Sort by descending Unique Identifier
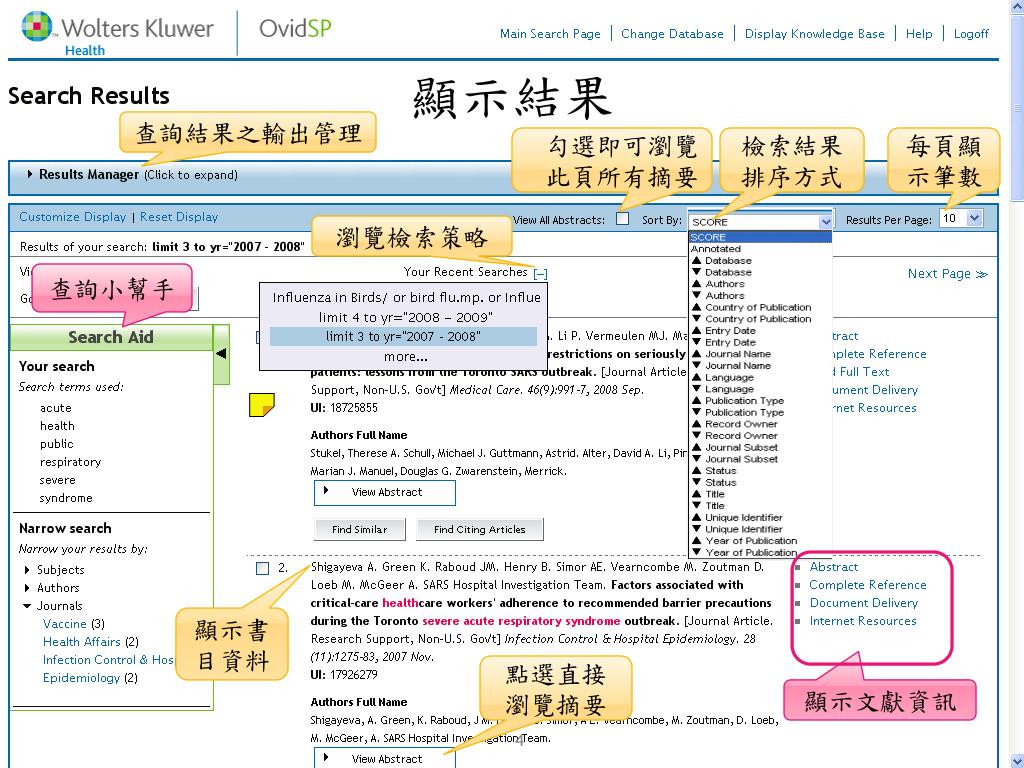1024x768 pixels. click(737, 529)
